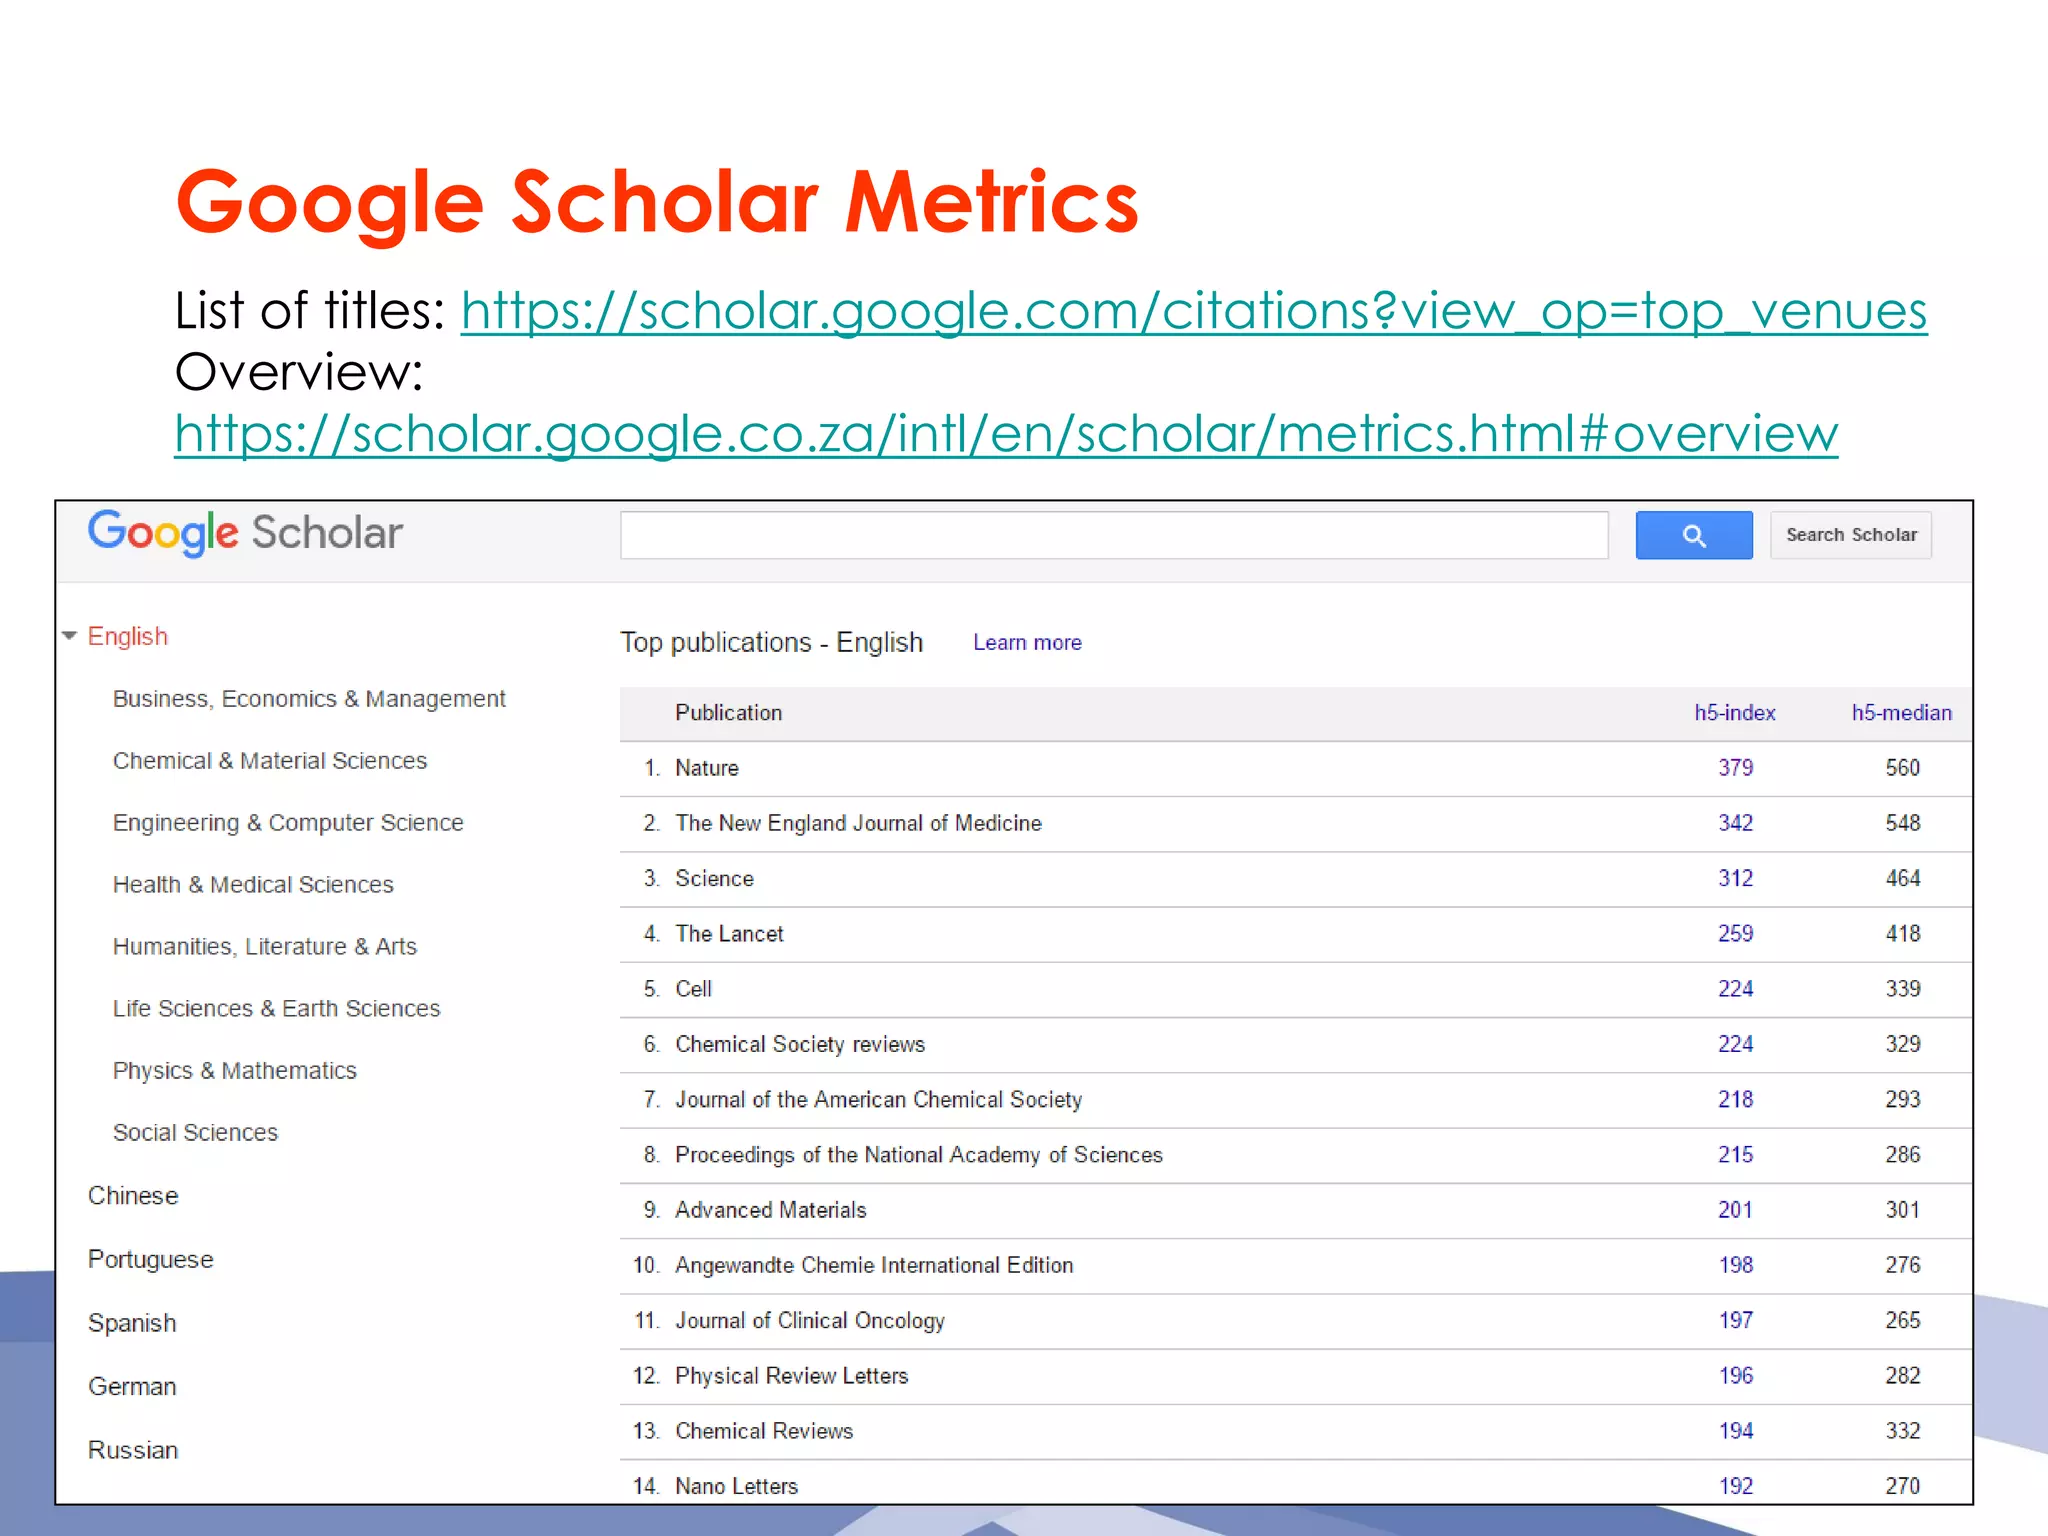Screen dimensions: 2048x1536
Task: Click 'The Lancet' publication name
Action: 729,934
